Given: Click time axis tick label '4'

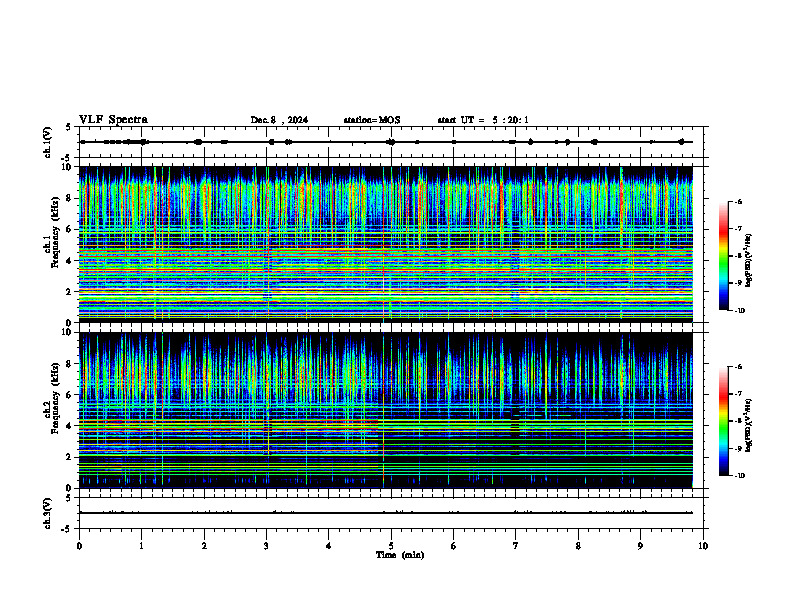Looking at the screenshot, I should point(329,546).
